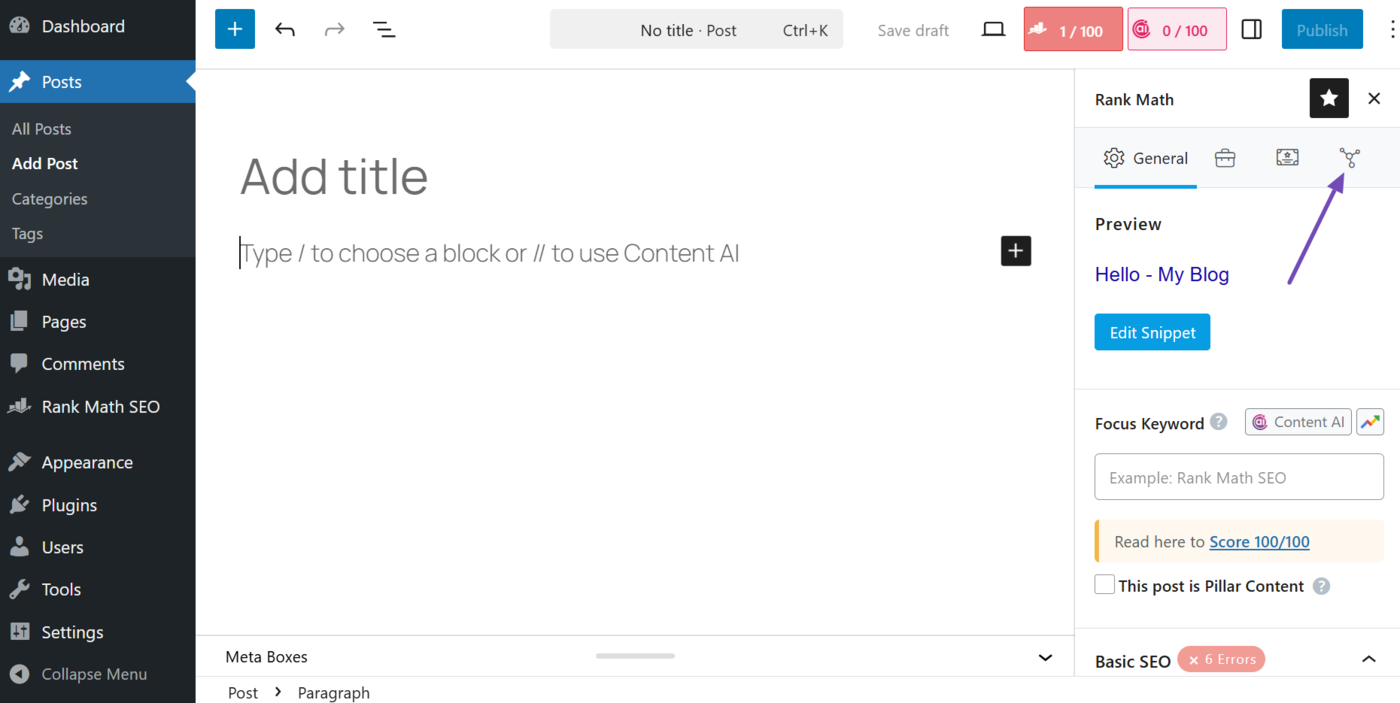Click the Edit Snippet button
The height and width of the screenshot is (703, 1400).
[1152, 333]
